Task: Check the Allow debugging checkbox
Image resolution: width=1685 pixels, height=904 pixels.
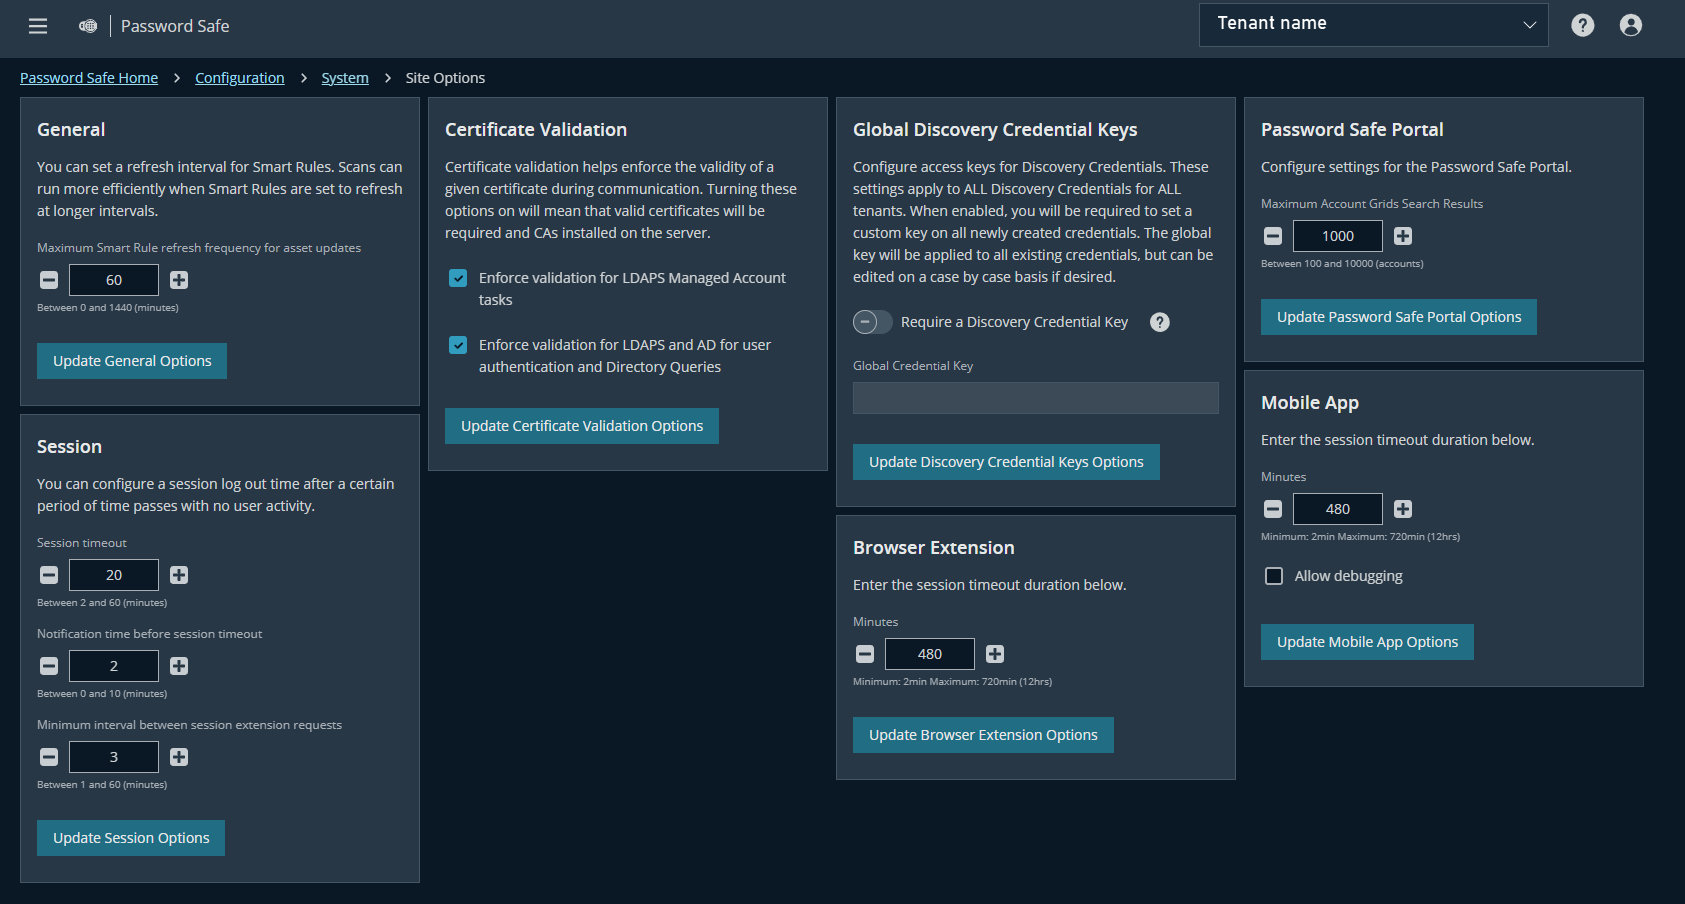Action: point(1273,576)
